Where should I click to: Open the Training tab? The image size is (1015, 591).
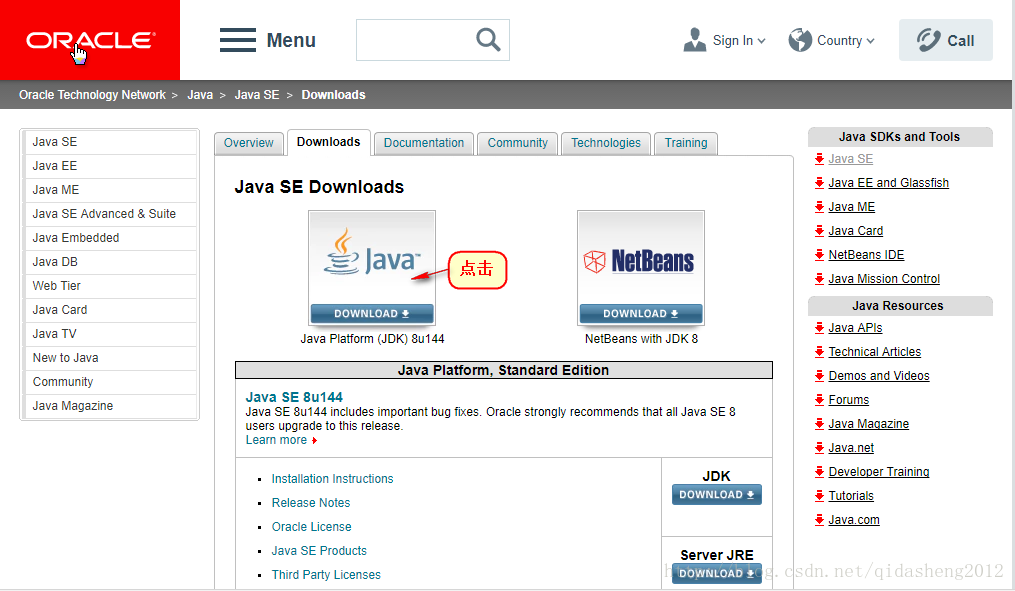point(686,142)
